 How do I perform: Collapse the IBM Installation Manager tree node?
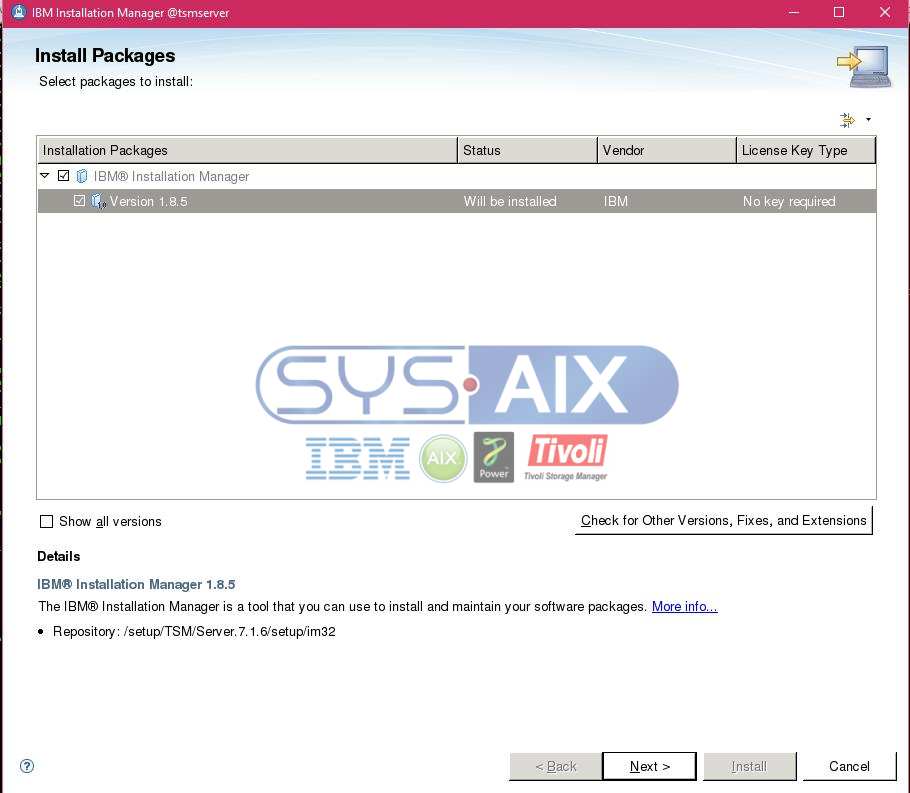pyautogui.click(x=45, y=175)
